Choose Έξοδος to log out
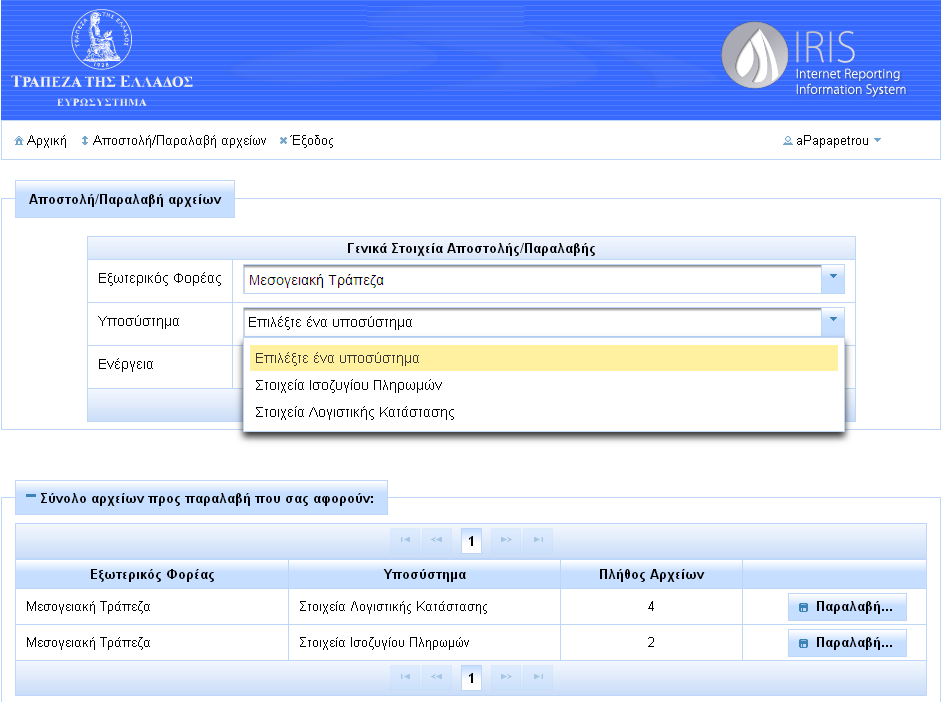 (x=306, y=141)
